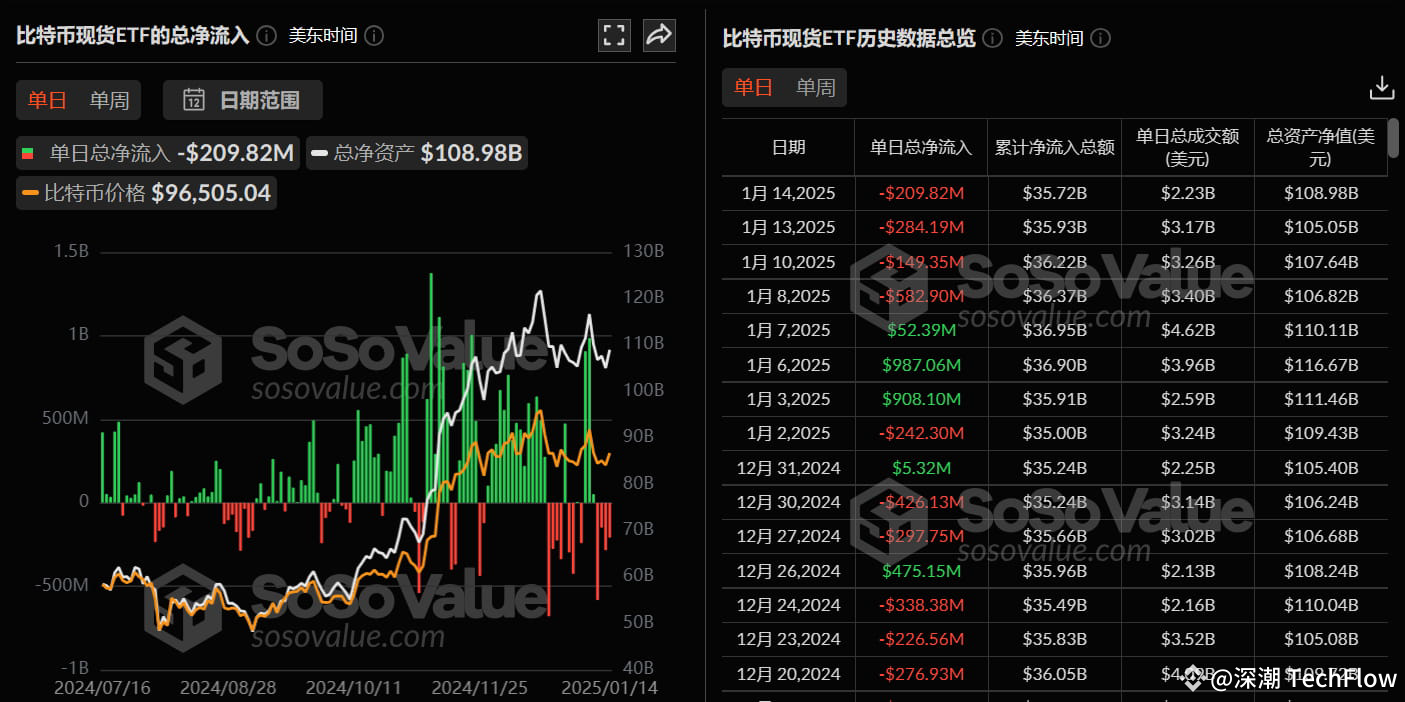The height and width of the screenshot is (702, 1405).
Task: Click the 日期 column header
Action: tap(788, 147)
